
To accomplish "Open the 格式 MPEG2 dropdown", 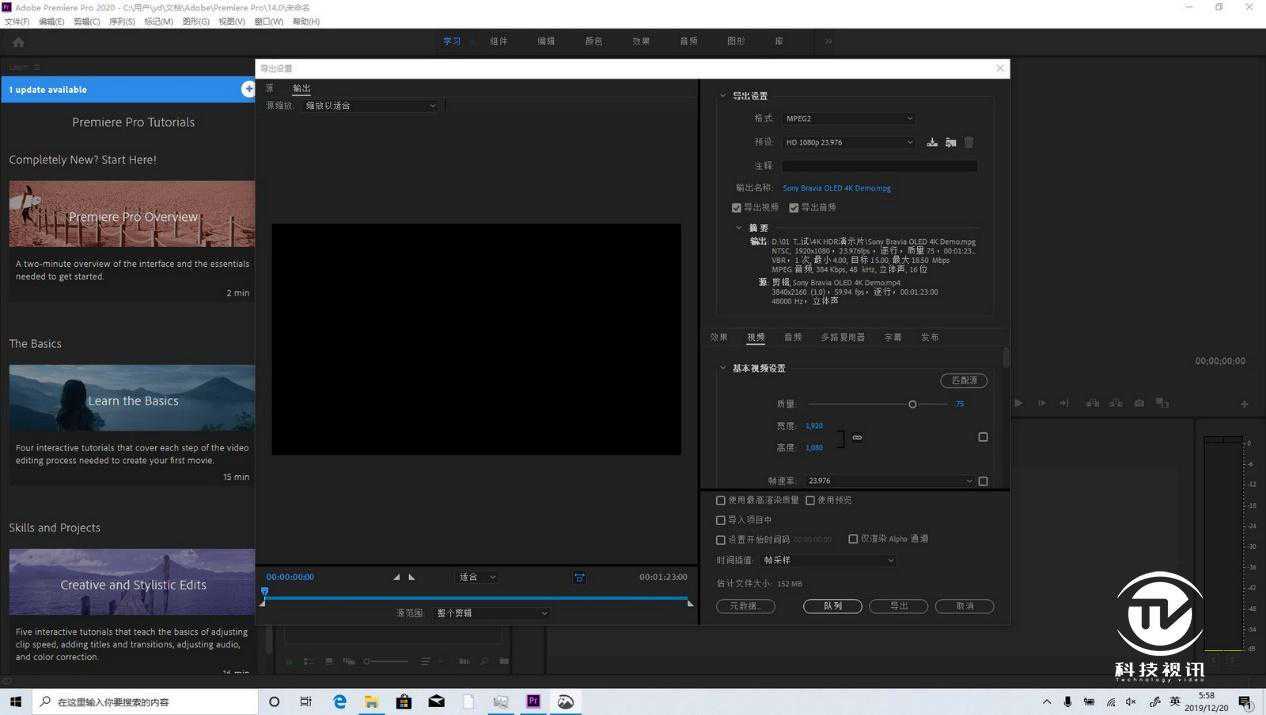I will [848, 119].
